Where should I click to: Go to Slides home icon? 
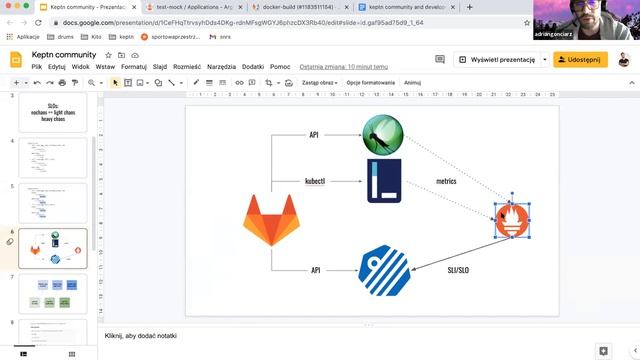point(16,60)
